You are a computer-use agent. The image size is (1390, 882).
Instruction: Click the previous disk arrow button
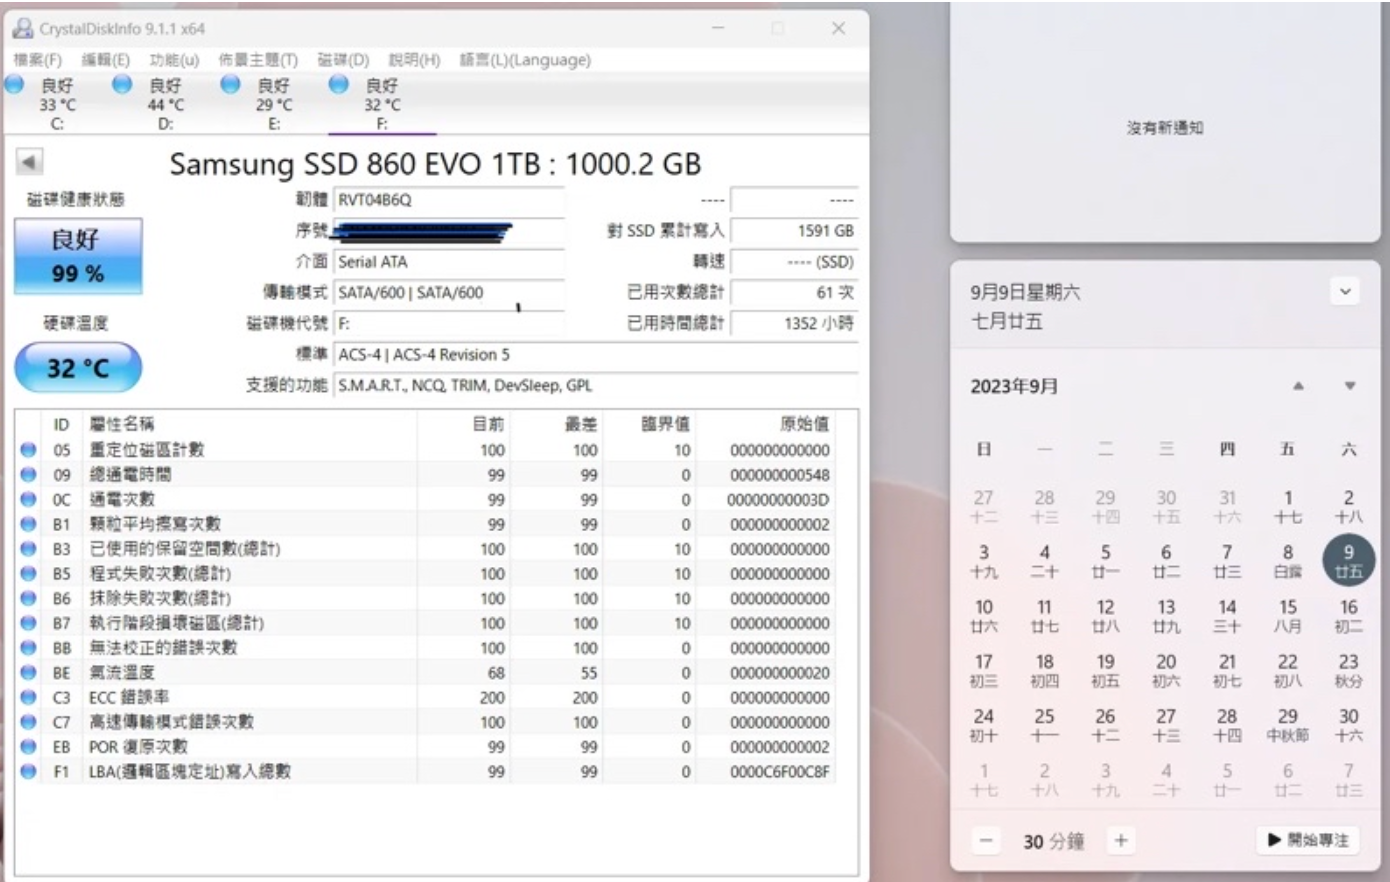pos(29,161)
